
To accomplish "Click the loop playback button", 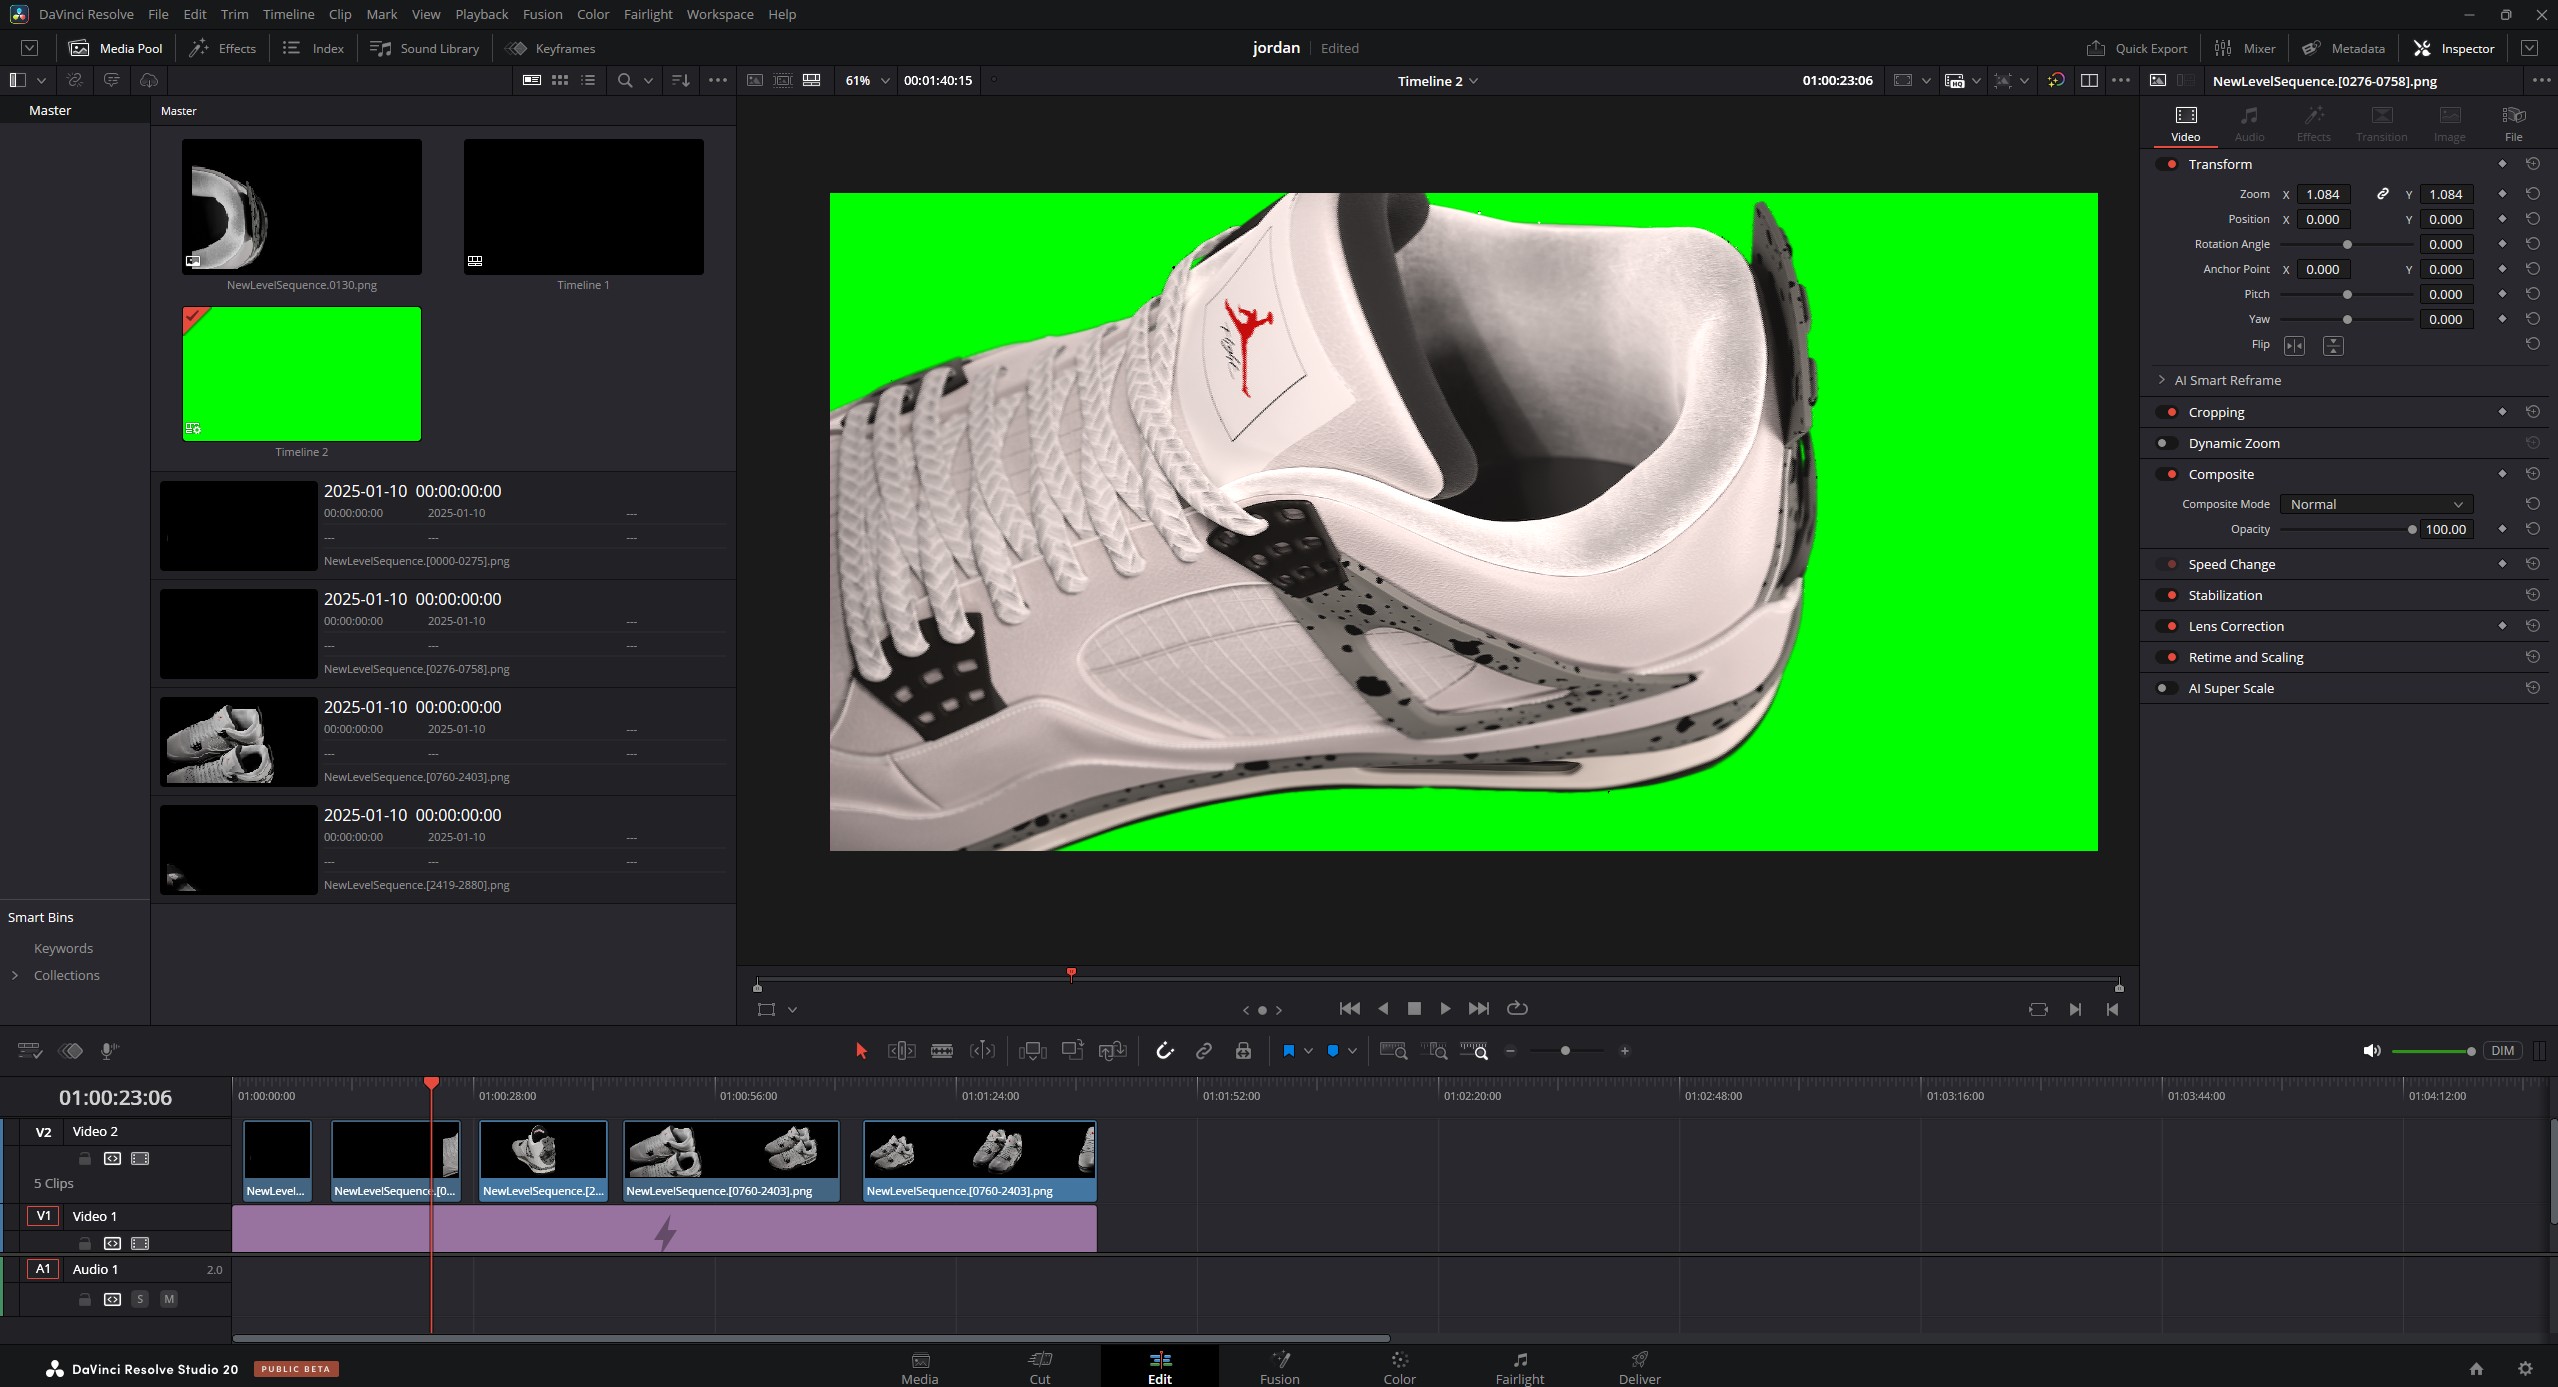I will pyautogui.click(x=1517, y=1008).
